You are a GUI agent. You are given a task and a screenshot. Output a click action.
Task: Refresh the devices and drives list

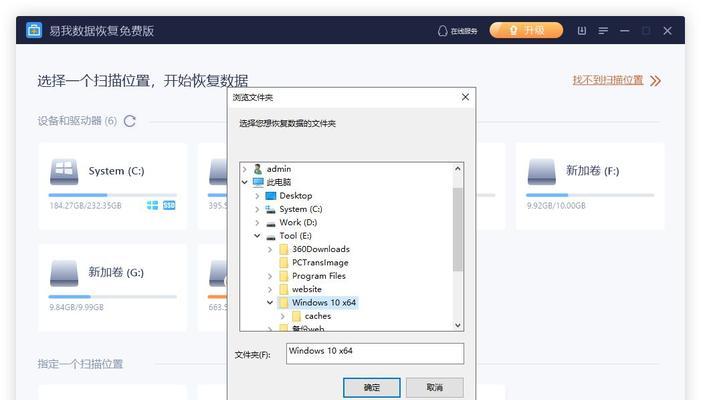tap(130, 121)
